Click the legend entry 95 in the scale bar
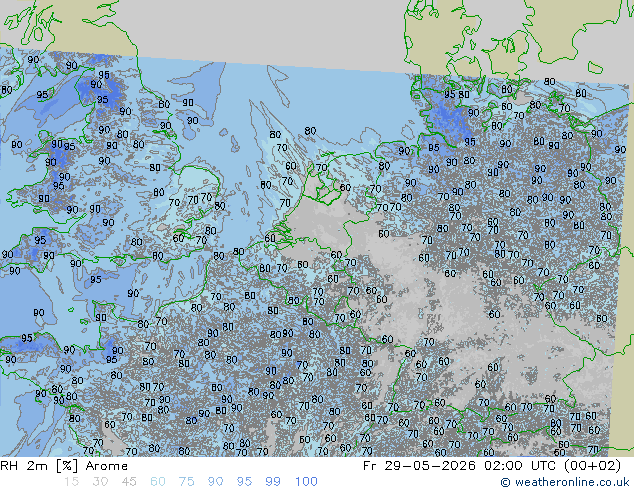The width and height of the screenshot is (634, 490). coord(244,482)
